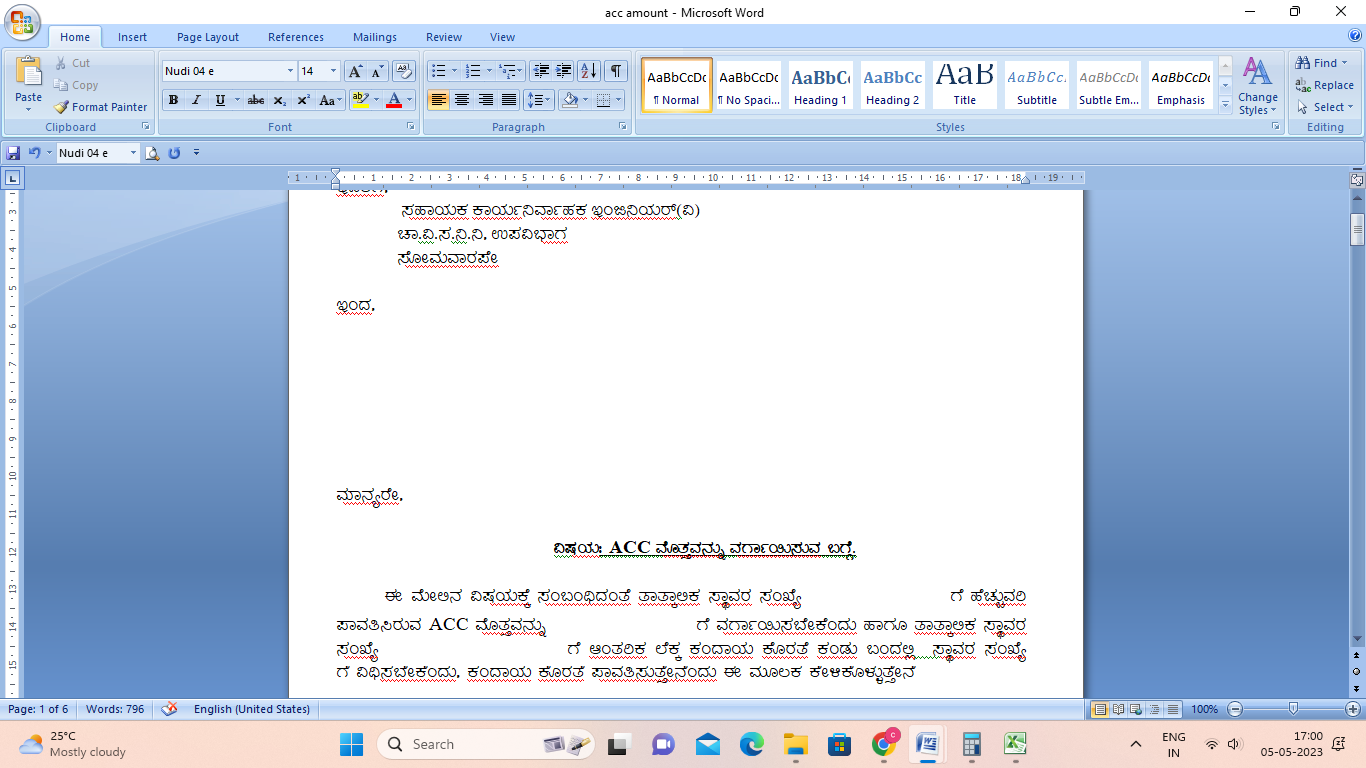The image size is (1366, 768).
Task: Switch to Outline view
Action: (1154, 709)
